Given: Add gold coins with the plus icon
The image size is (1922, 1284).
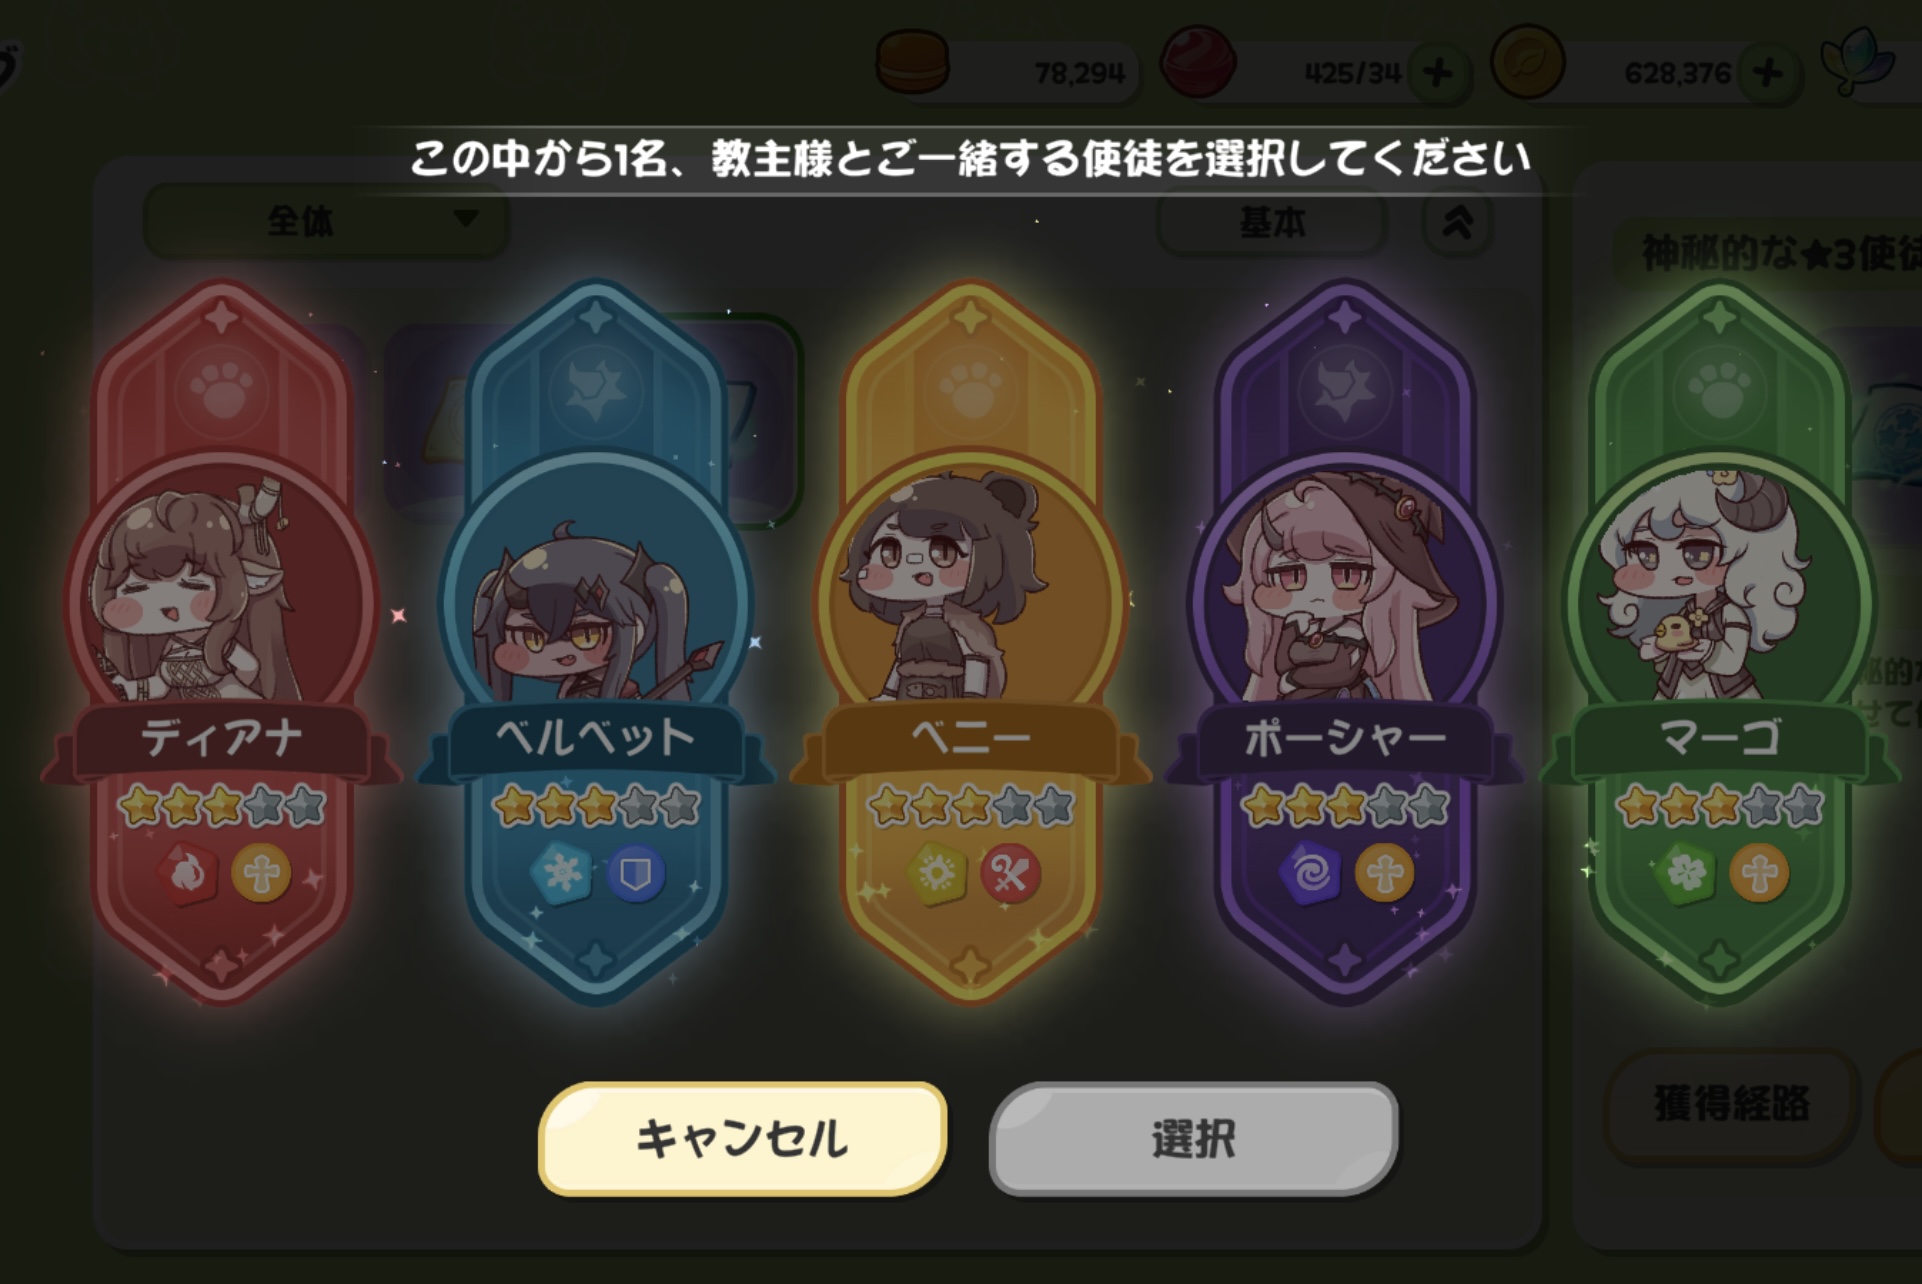Looking at the screenshot, I should (1768, 72).
